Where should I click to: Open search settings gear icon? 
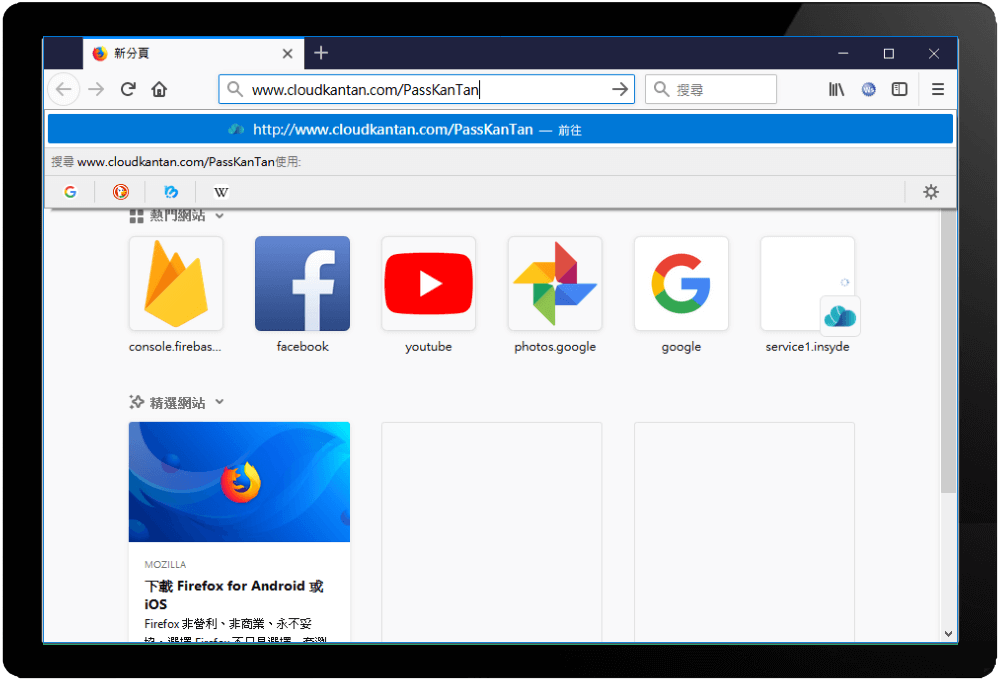pyautogui.click(x=930, y=192)
